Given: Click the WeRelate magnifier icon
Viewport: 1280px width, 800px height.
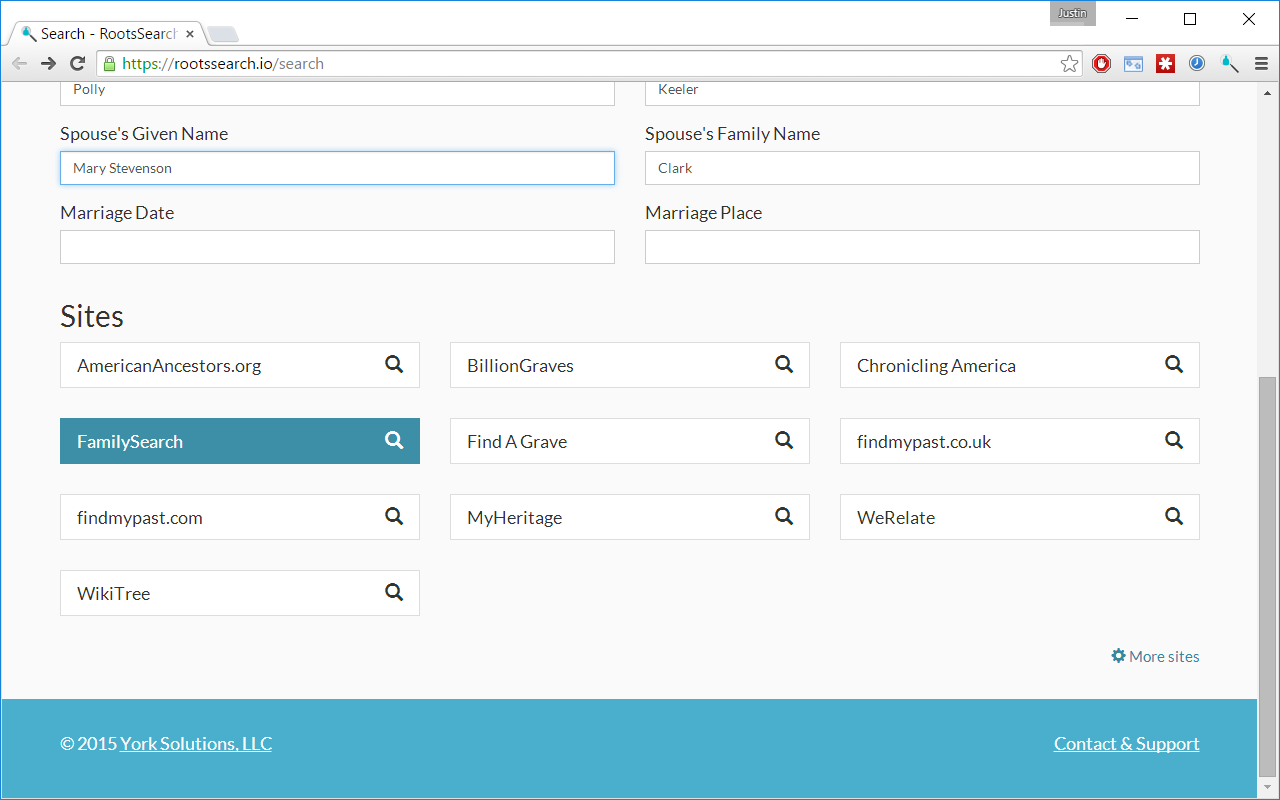Looking at the screenshot, I should pyautogui.click(x=1174, y=516).
